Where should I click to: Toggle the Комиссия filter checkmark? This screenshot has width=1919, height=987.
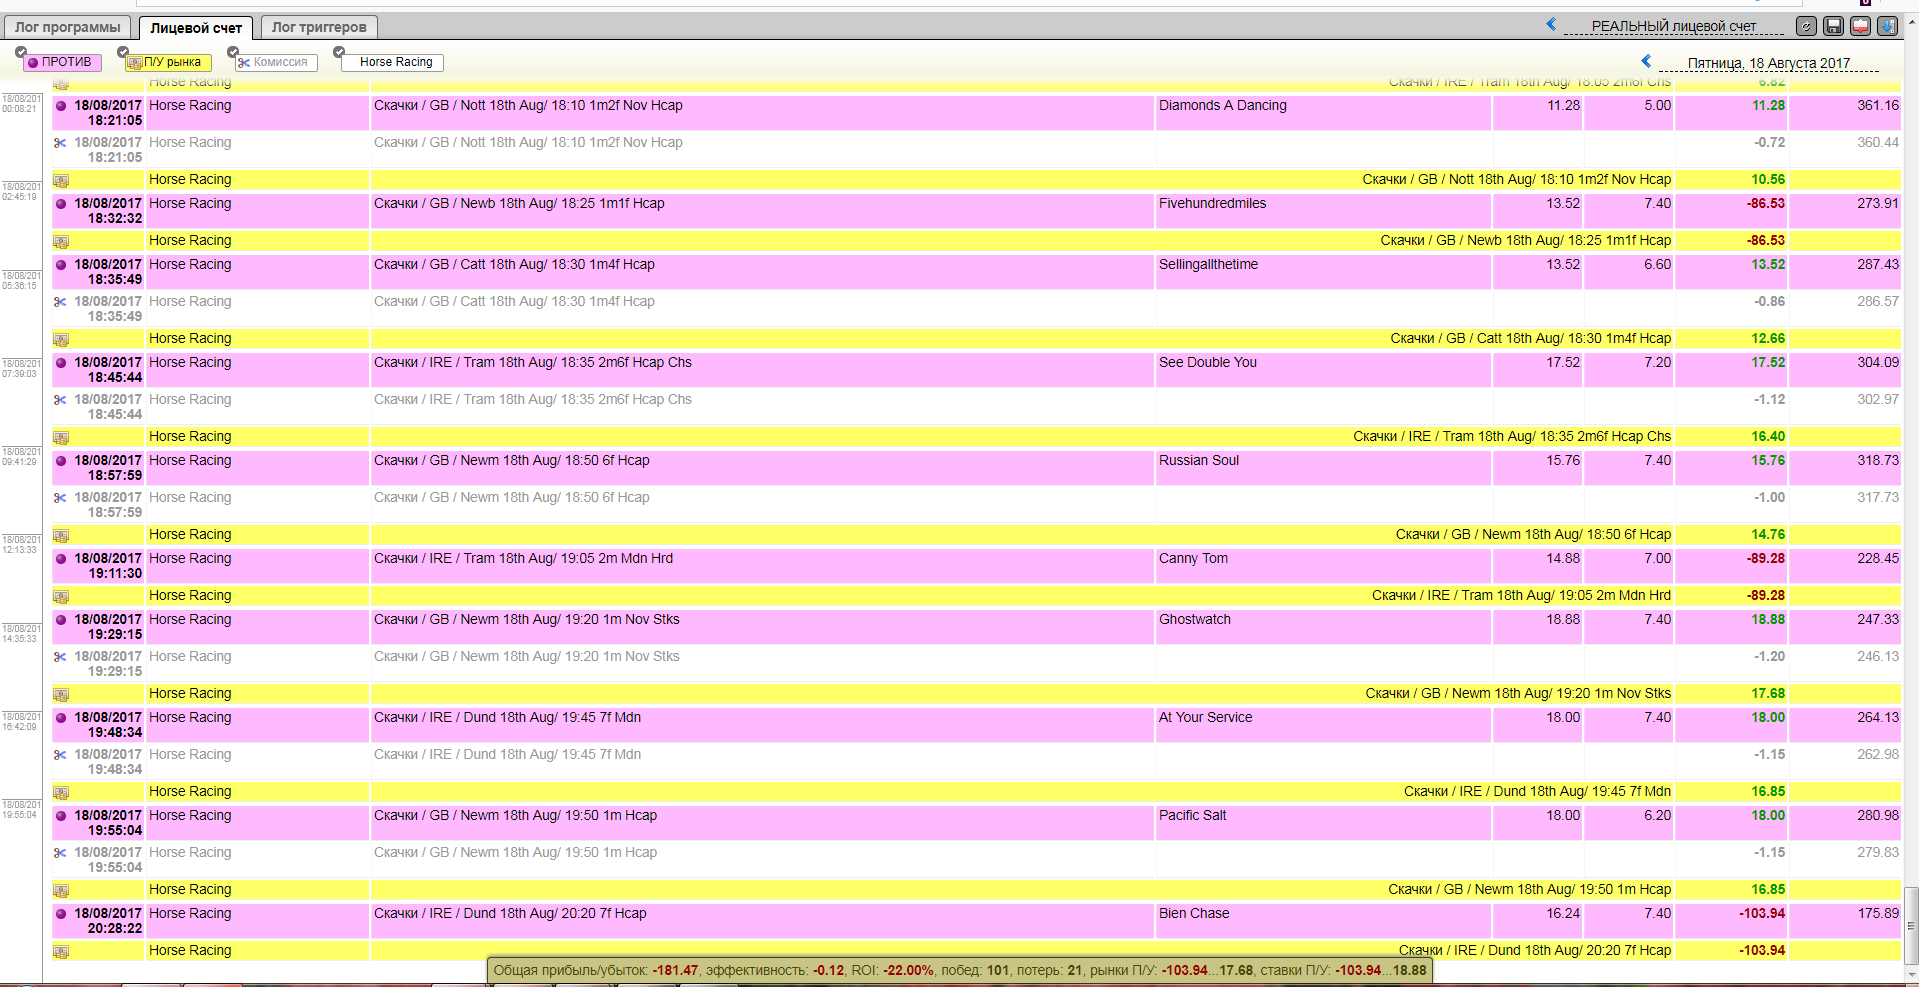click(x=233, y=52)
